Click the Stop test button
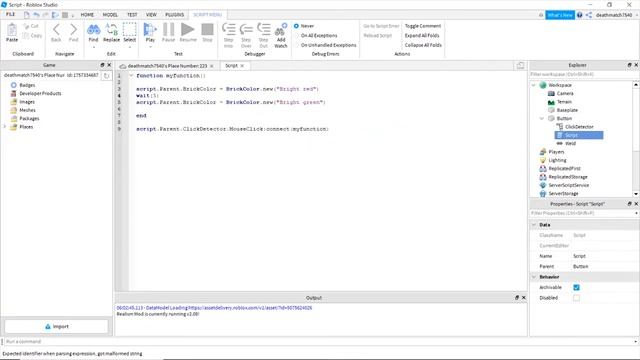 pos(207,30)
